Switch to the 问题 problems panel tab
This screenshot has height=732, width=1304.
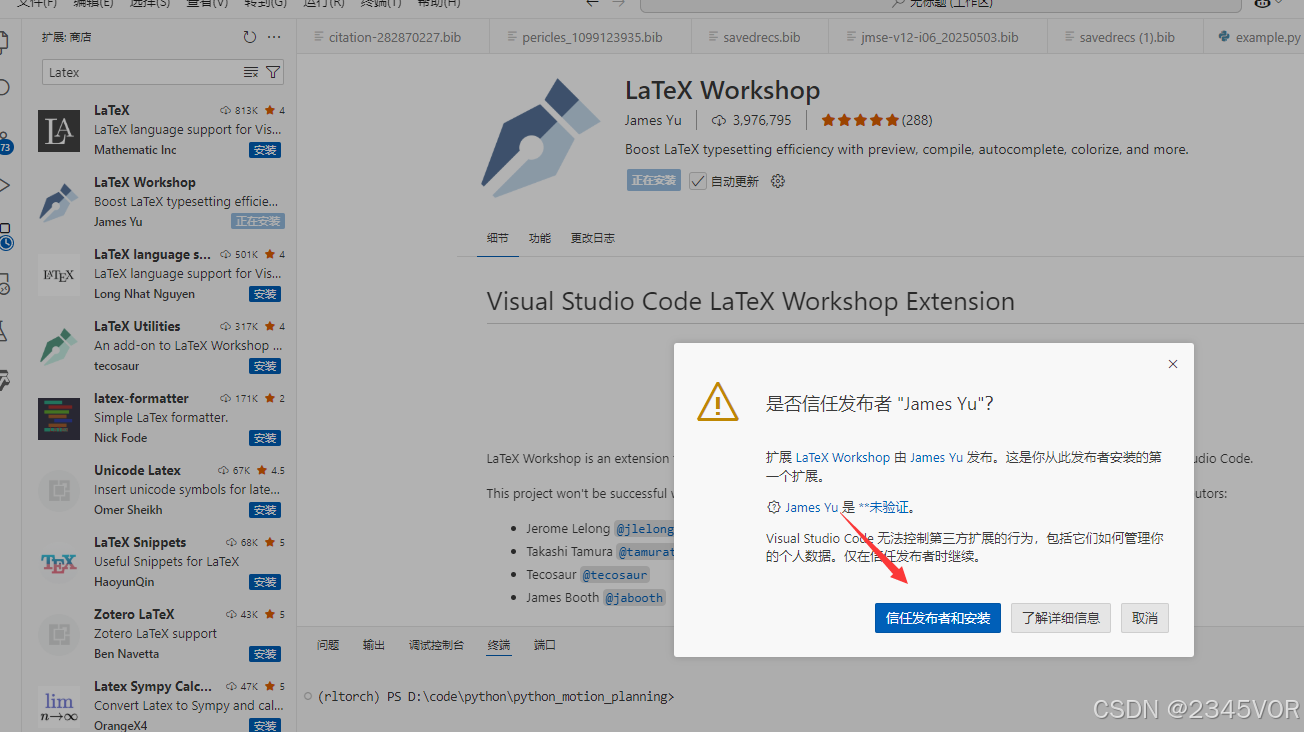tap(328, 645)
